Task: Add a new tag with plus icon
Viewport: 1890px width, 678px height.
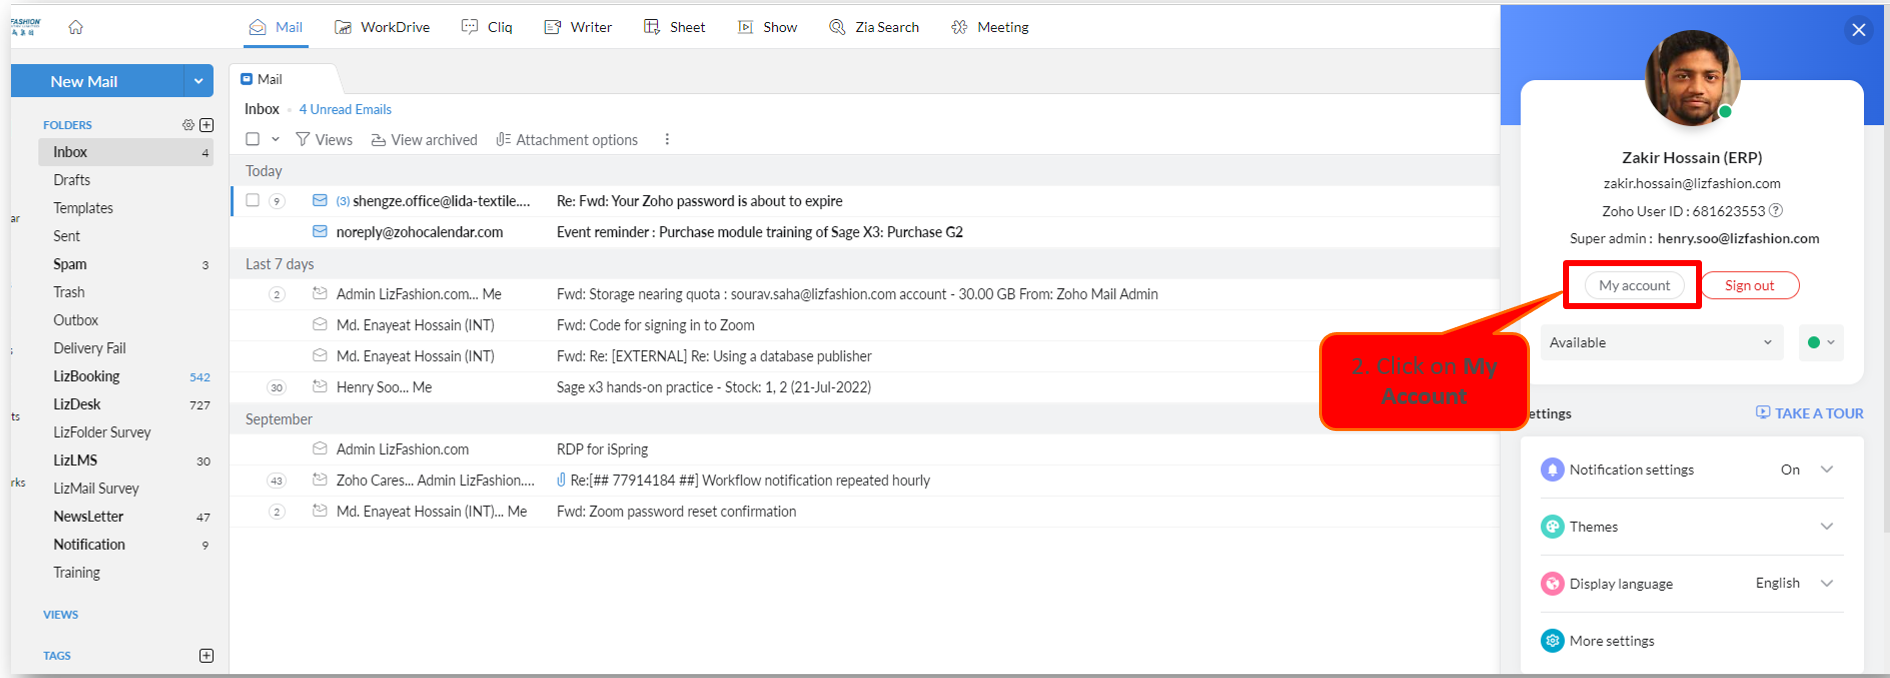Action: tap(207, 656)
